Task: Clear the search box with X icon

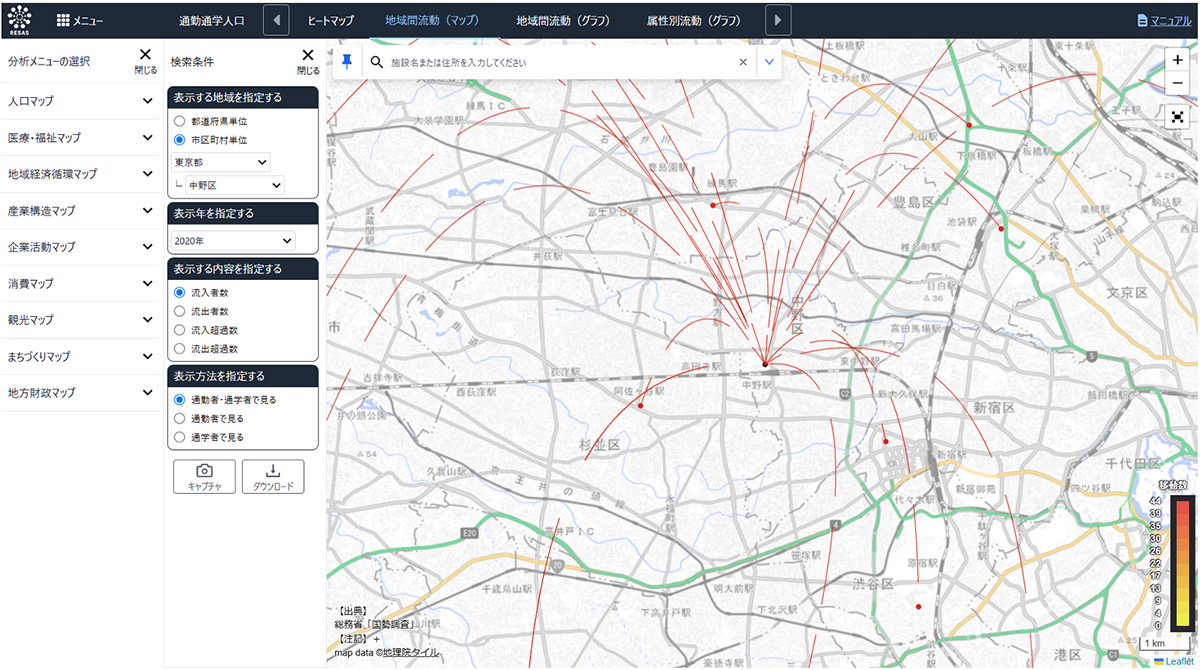Action: coord(743,62)
